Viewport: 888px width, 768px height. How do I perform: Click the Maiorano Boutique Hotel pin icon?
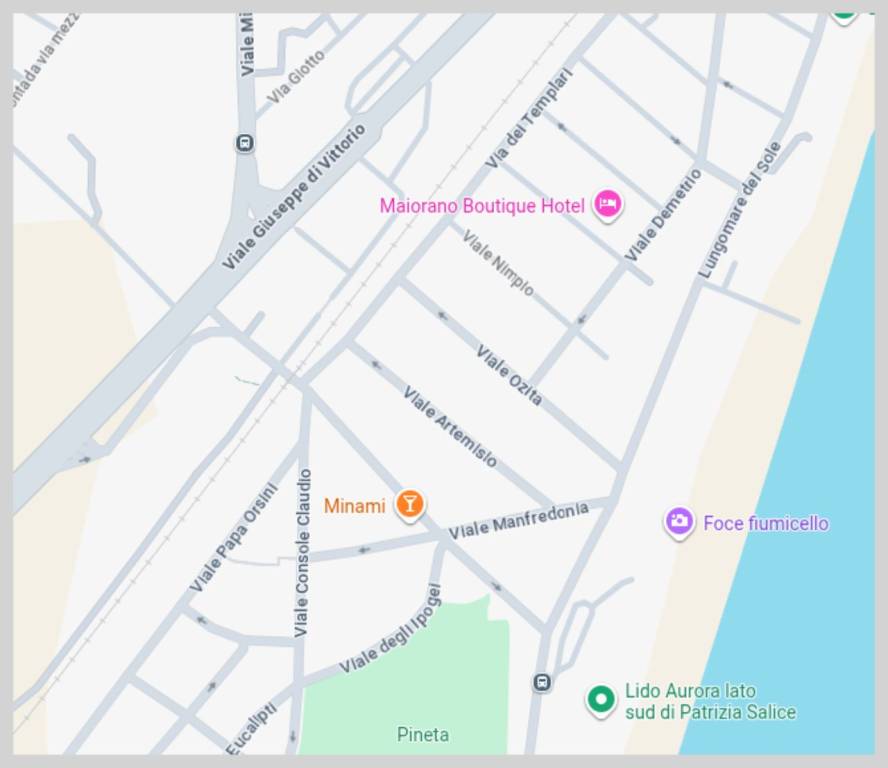607,204
